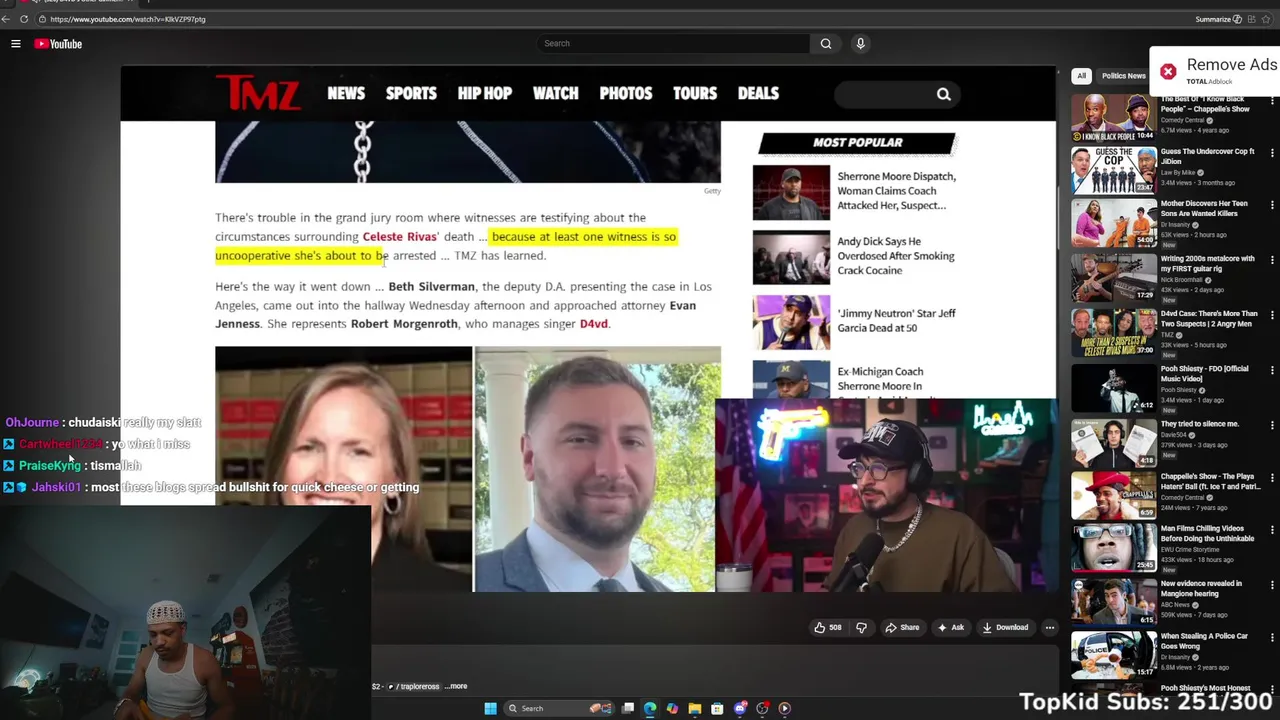Open D4vd Case: There's More Than Two Suspects
Screen dimensions: 1280x720
coord(1209,318)
